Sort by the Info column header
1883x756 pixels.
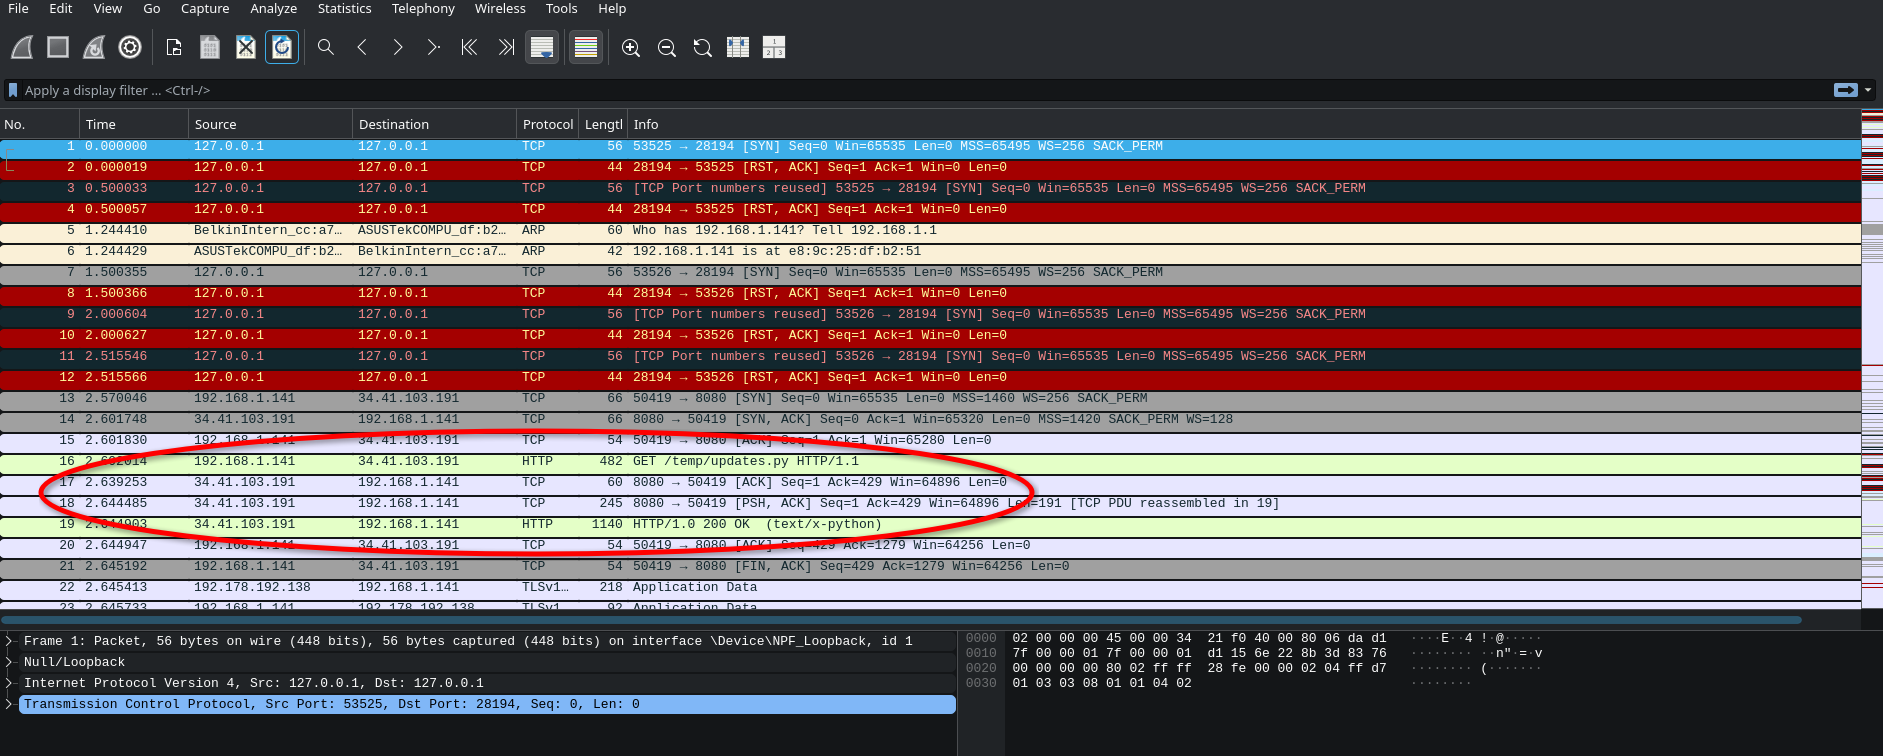pos(1243,124)
